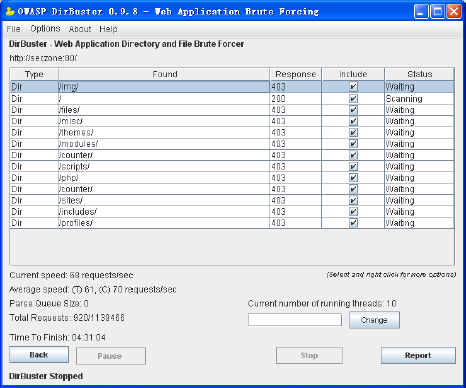Click the Time To Finish value
466x388 pixels.
coord(89,338)
